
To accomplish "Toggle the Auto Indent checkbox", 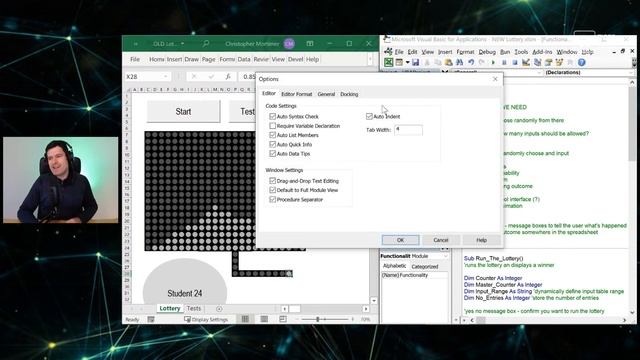I will click(369, 116).
